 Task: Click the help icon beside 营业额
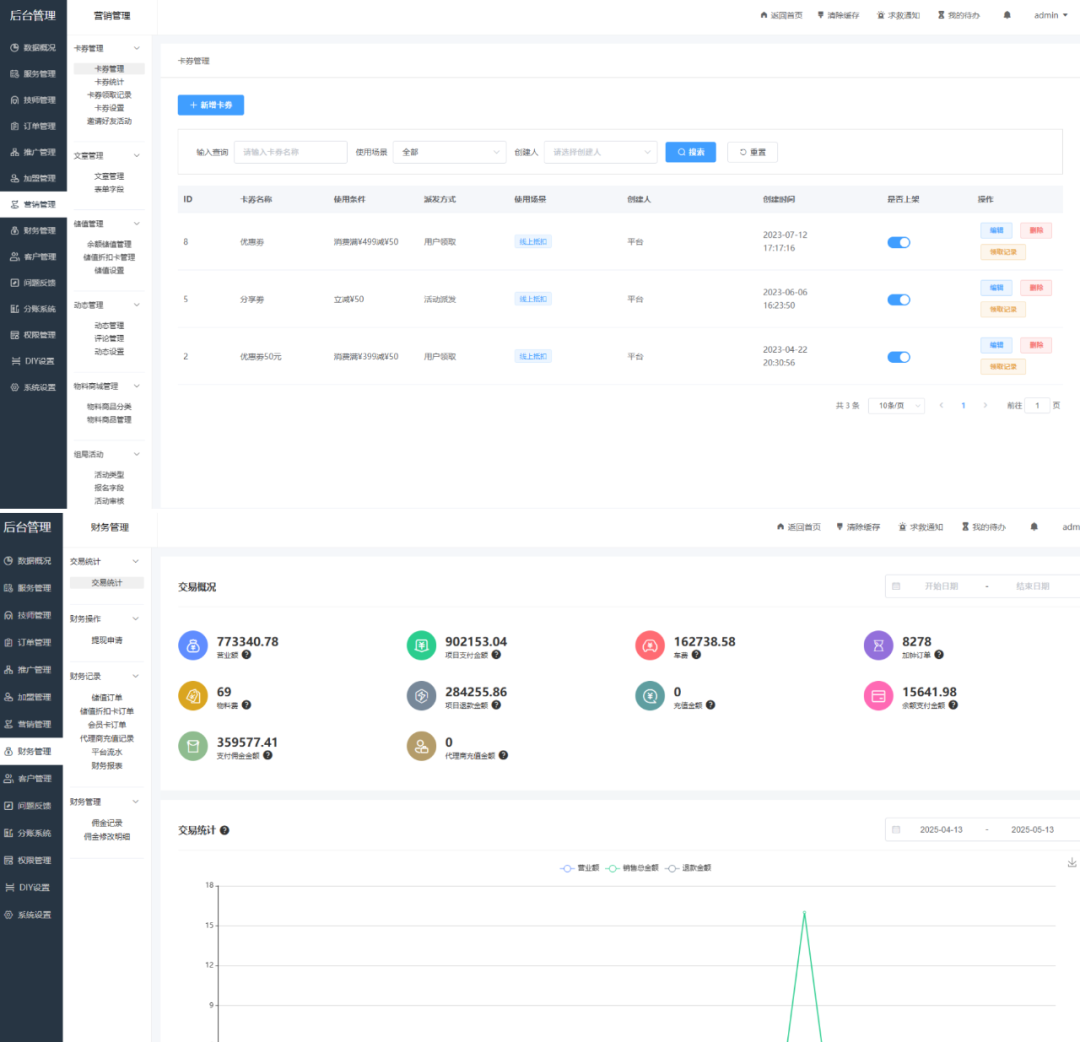[x=246, y=655]
